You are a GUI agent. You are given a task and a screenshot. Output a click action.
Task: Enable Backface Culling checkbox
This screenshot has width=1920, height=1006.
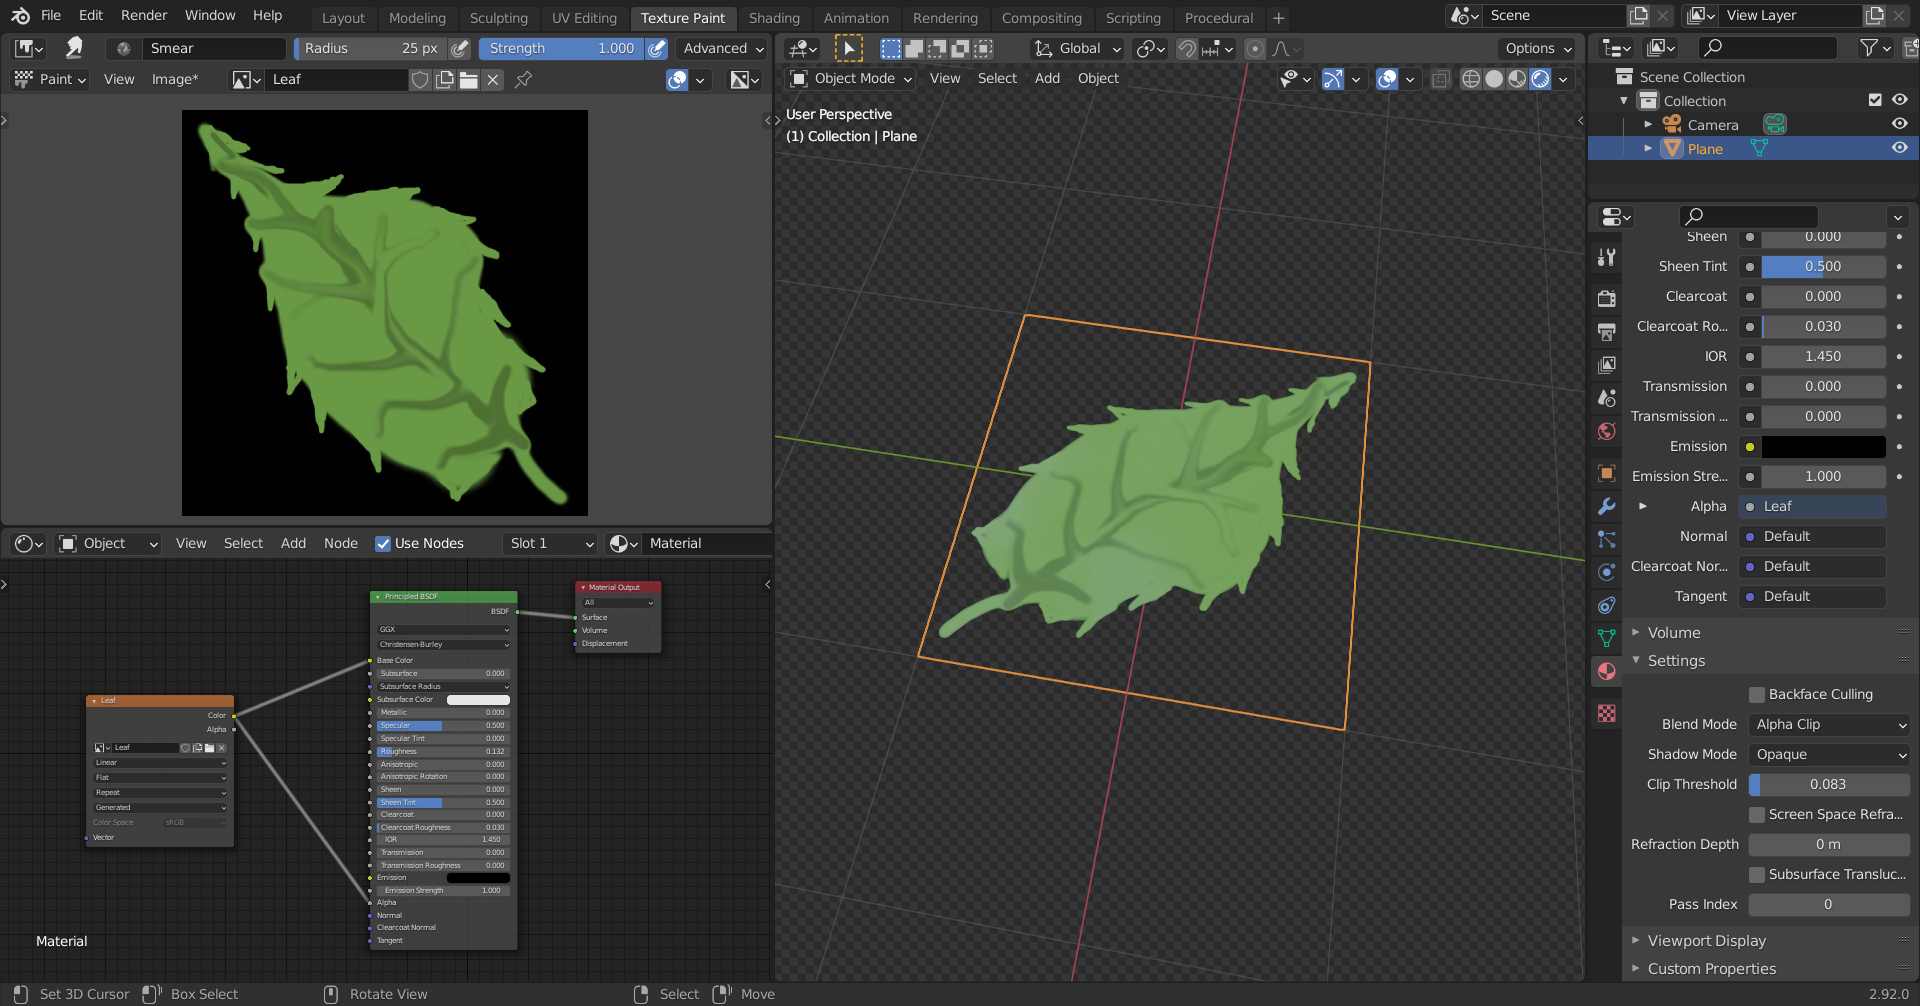[1756, 694]
